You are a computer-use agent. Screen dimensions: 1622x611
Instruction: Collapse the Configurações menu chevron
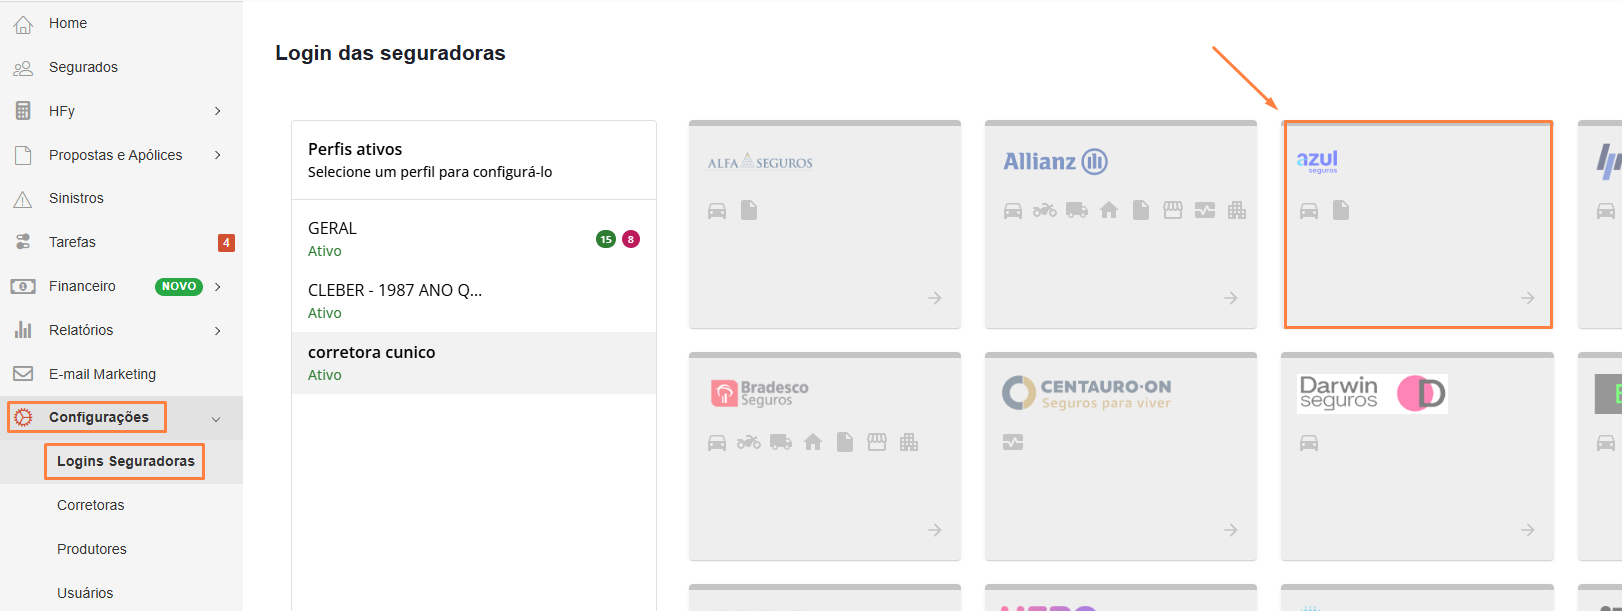click(x=216, y=419)
